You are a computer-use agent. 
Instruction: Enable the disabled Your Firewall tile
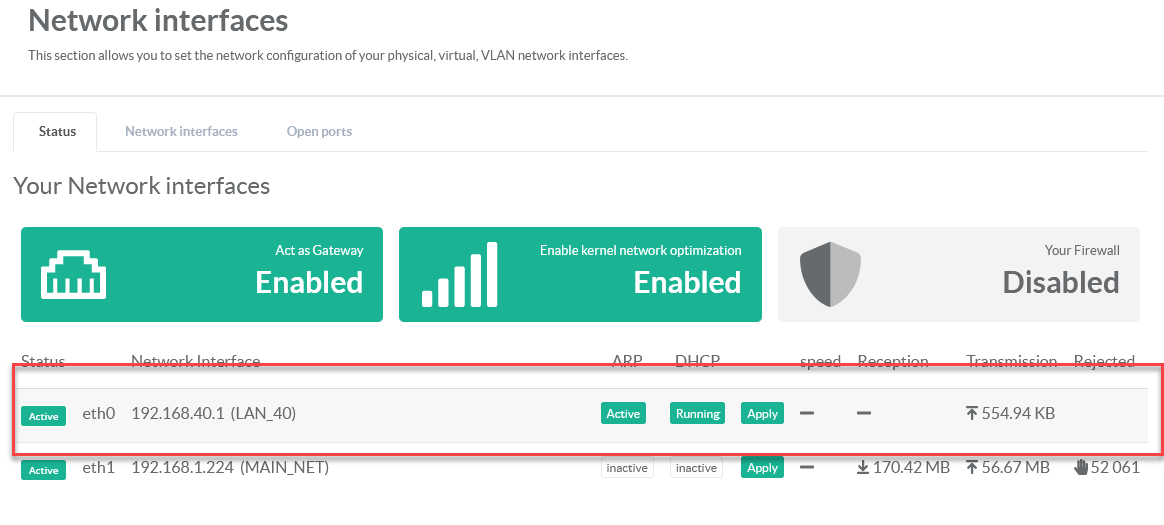coord(959,274)
